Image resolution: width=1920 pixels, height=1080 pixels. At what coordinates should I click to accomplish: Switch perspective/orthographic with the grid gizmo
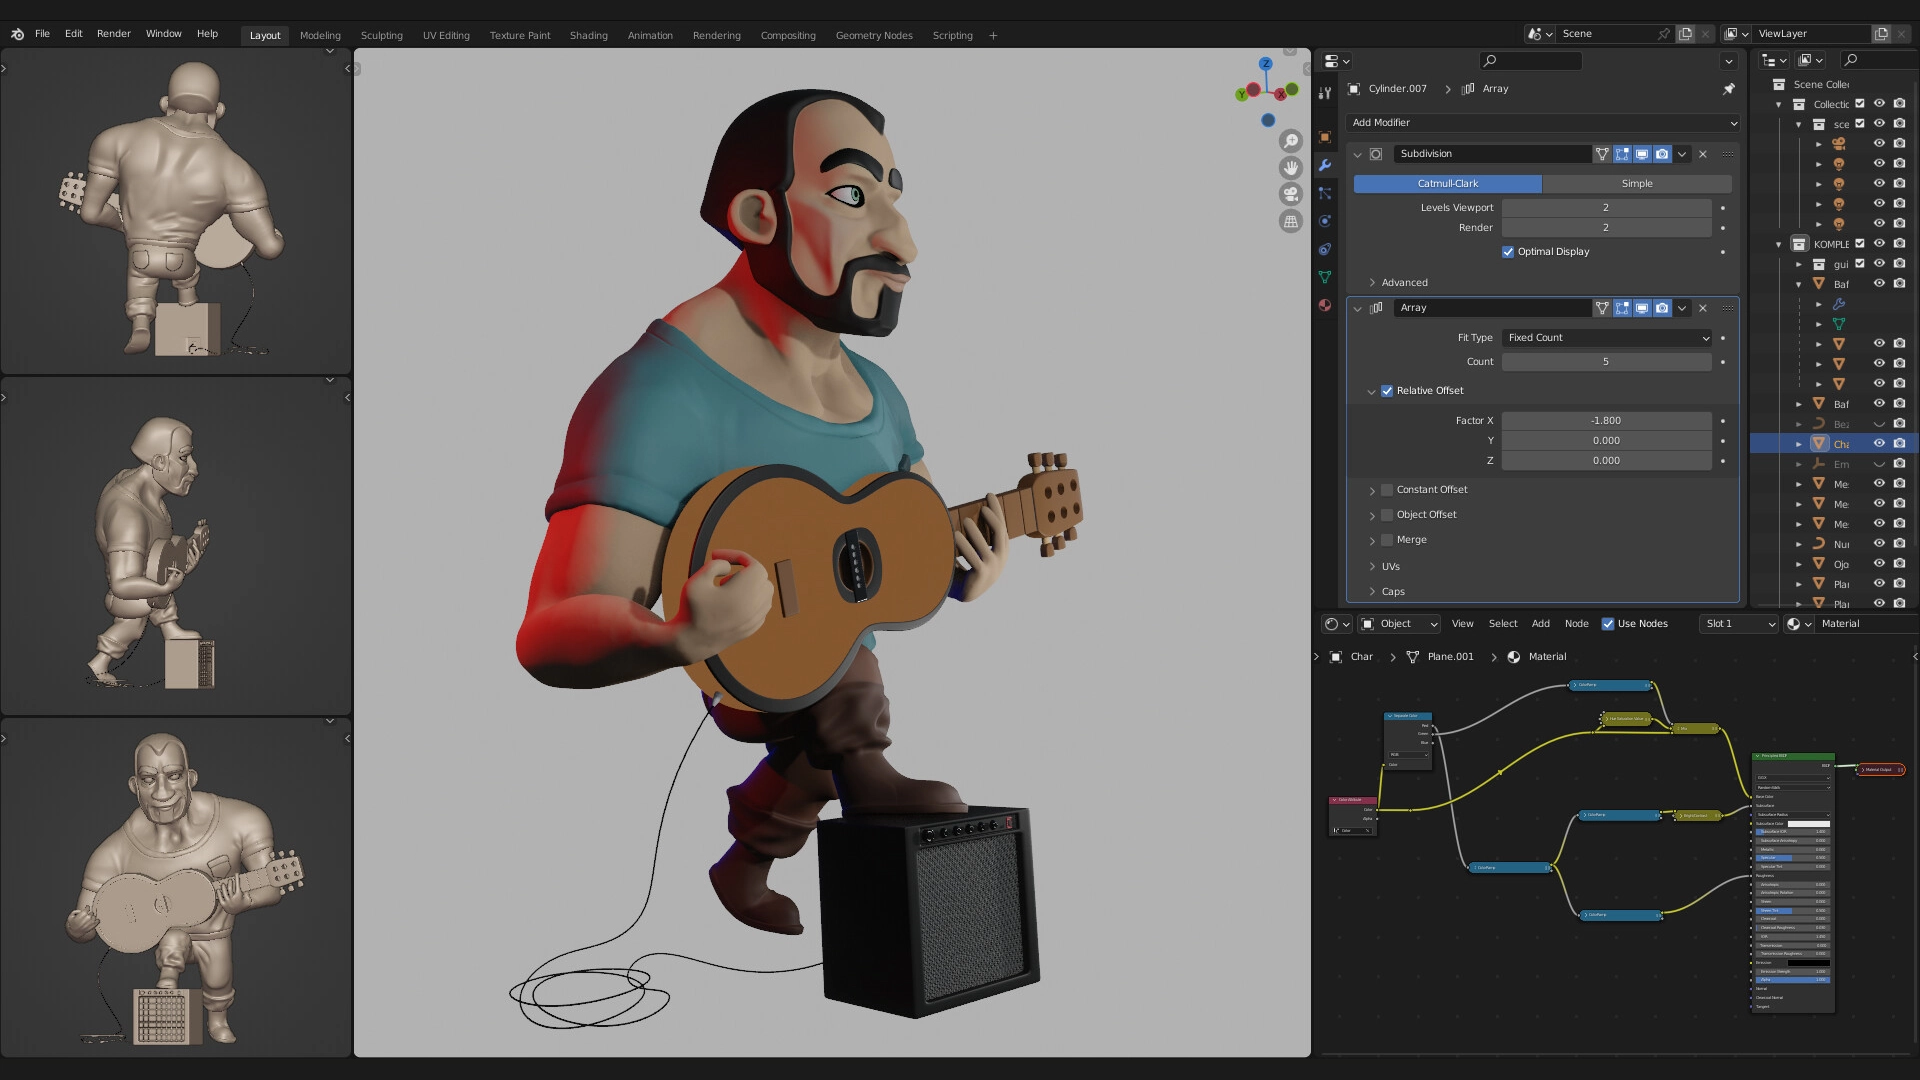point(1291,222)
